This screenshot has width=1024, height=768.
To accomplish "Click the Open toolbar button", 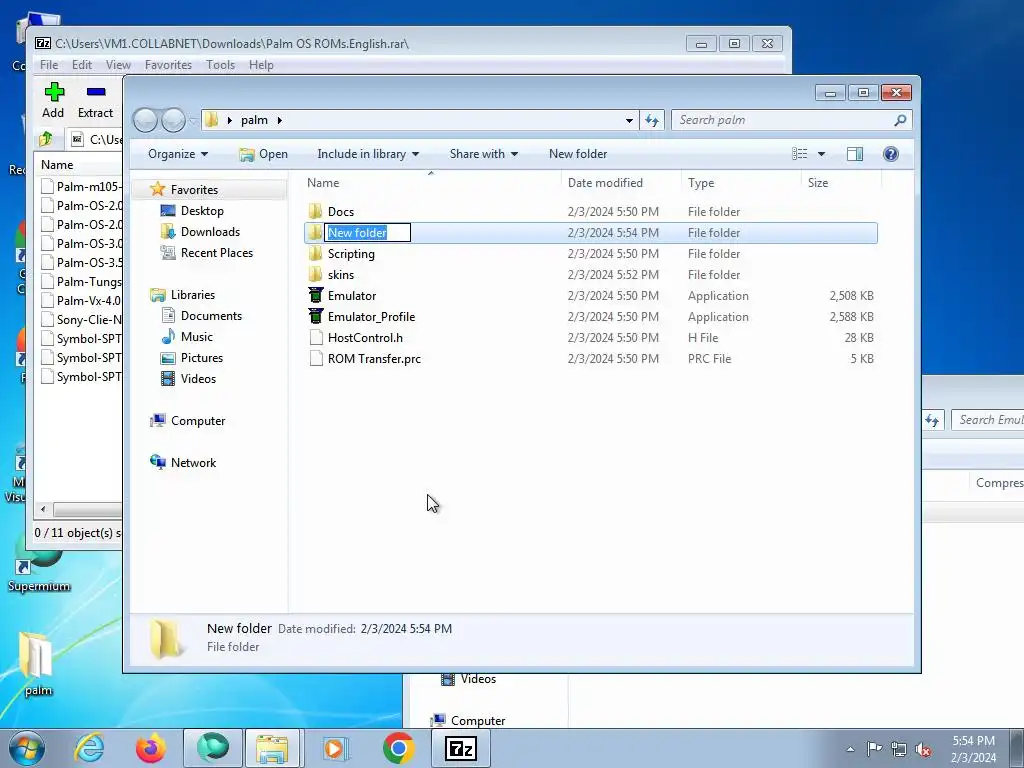I will point(264,153).
